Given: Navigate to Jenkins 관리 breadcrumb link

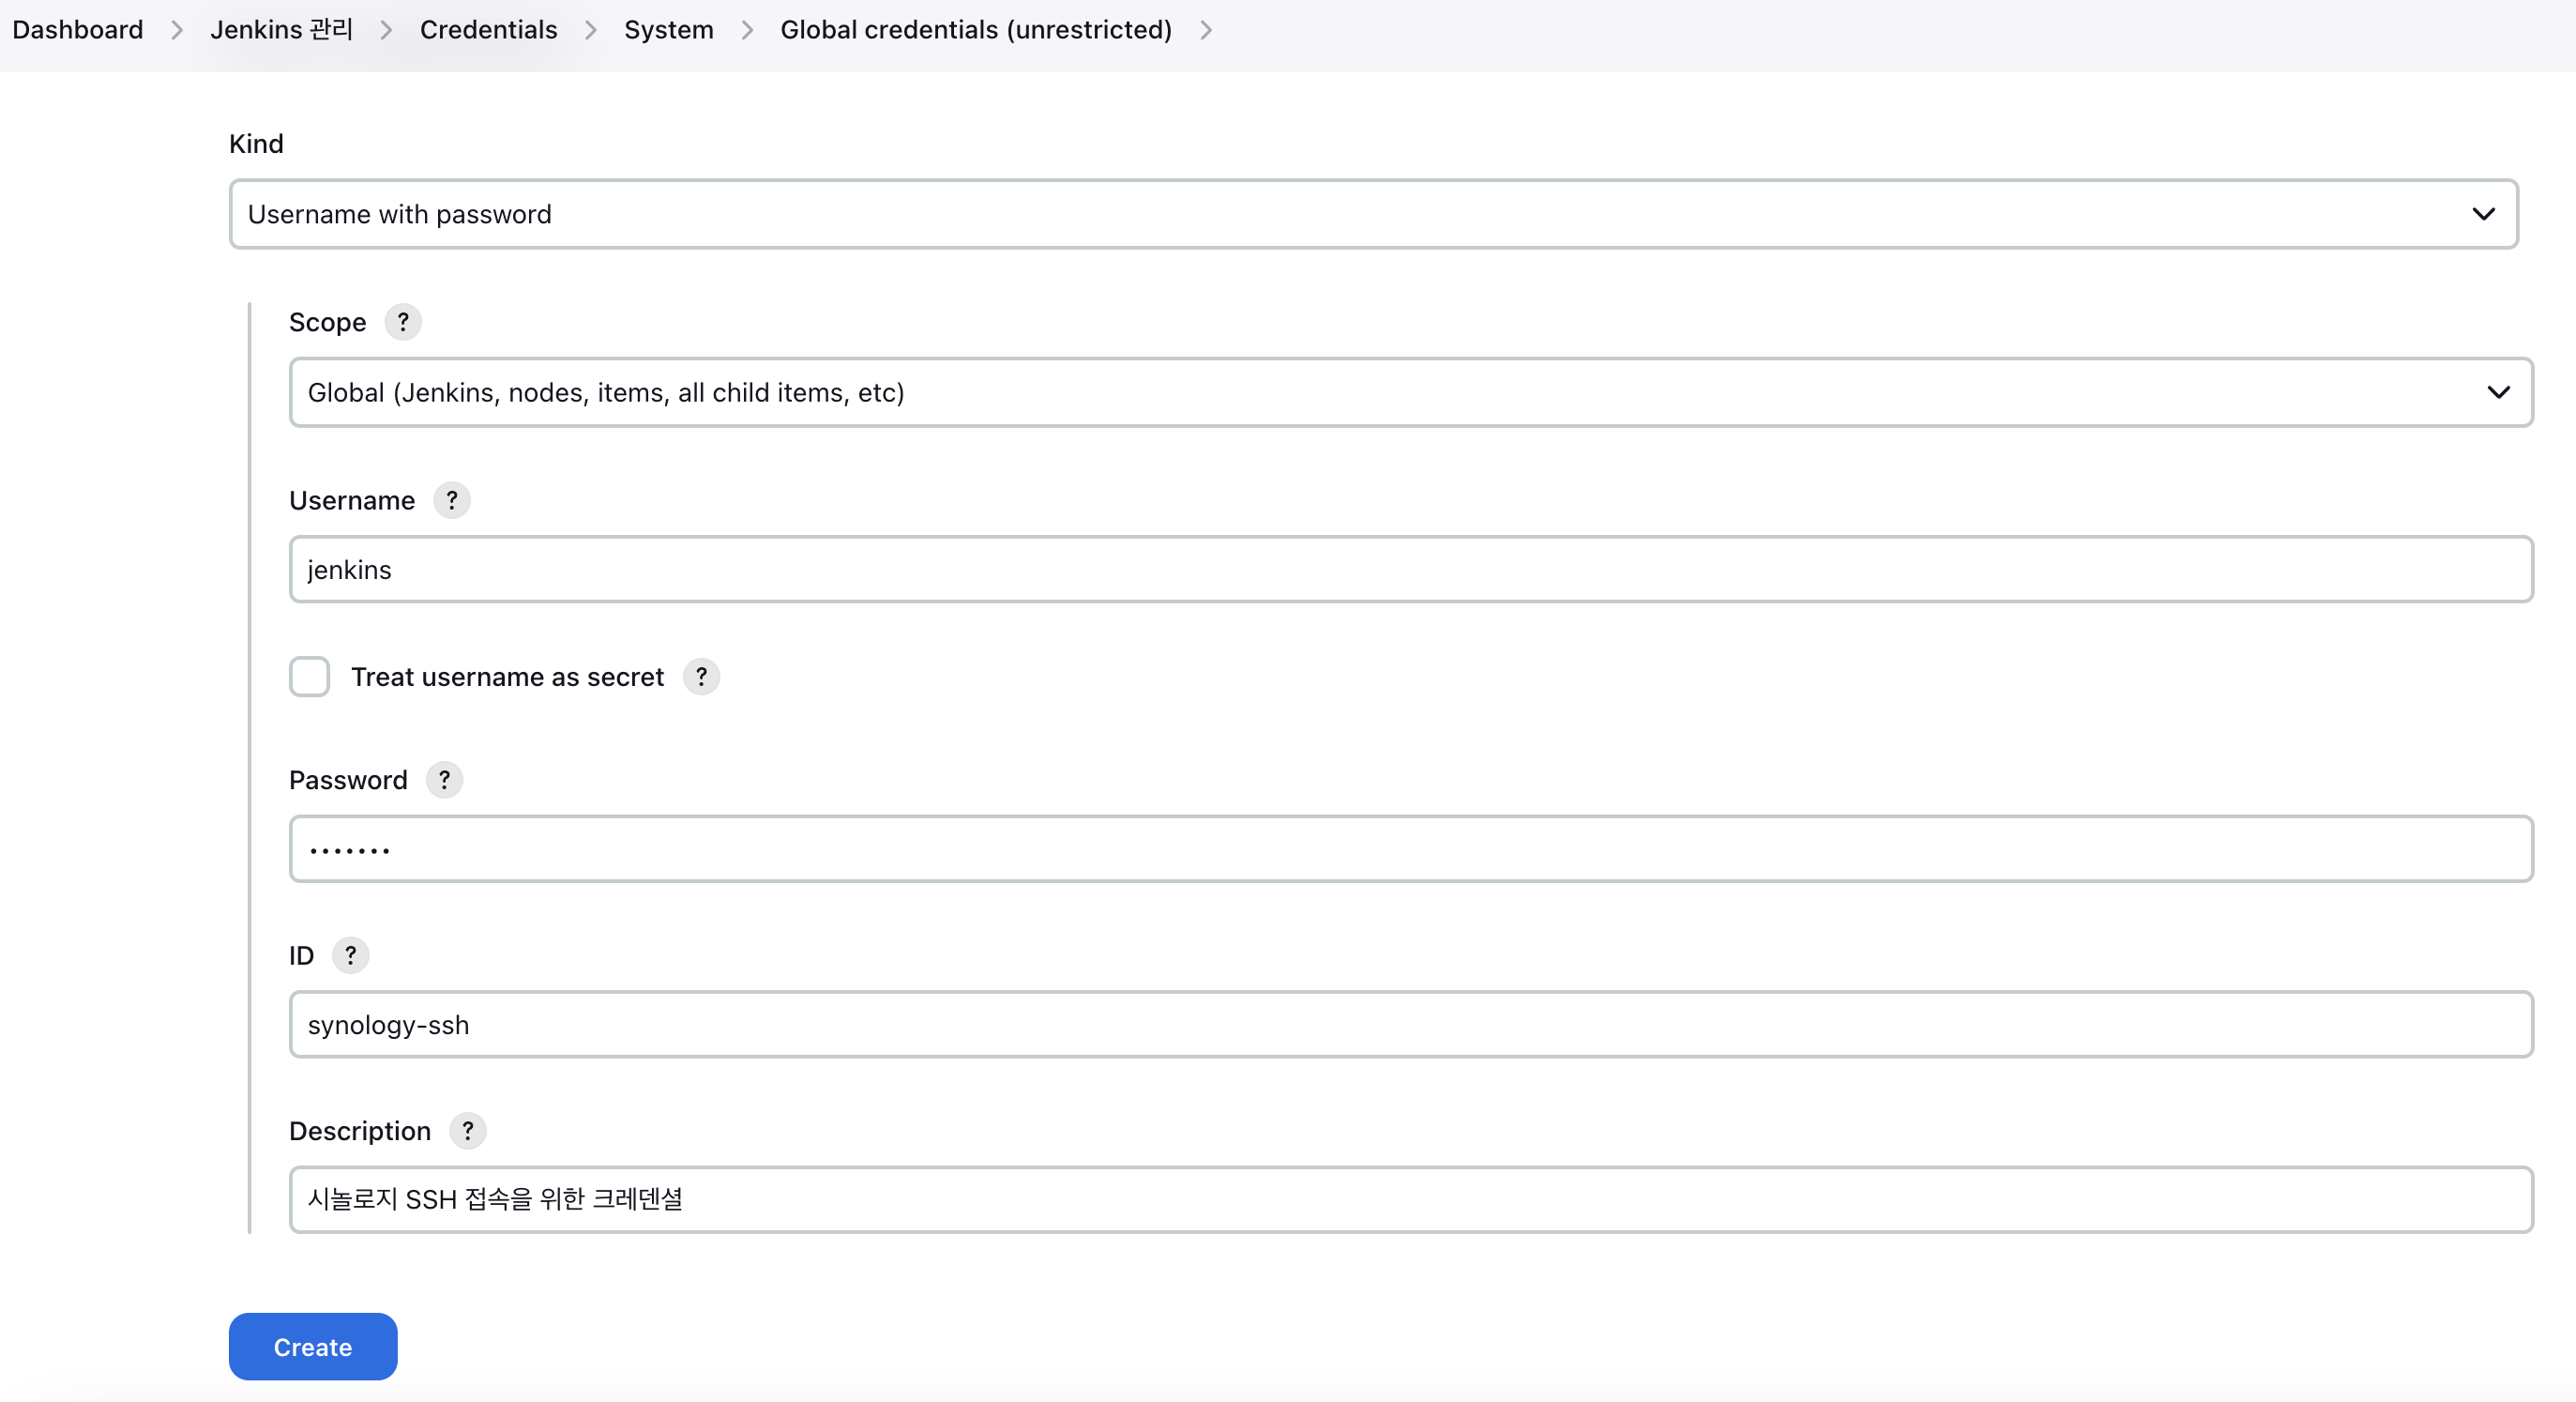Looking at the screenshot, I should point(281,30).
